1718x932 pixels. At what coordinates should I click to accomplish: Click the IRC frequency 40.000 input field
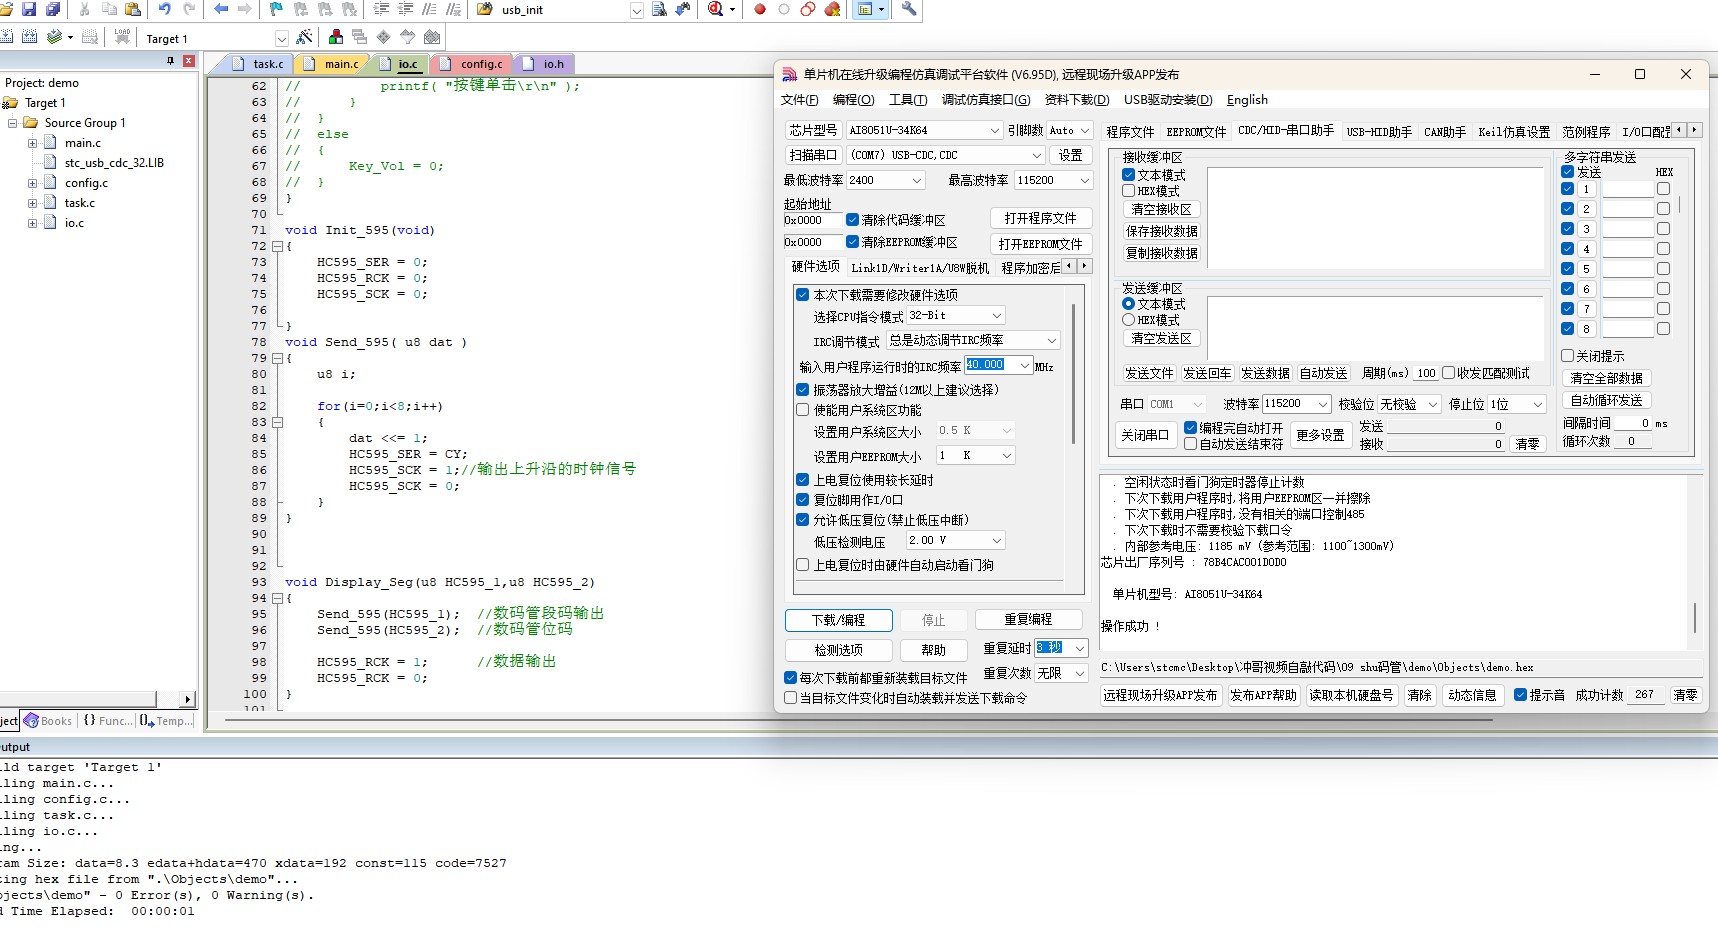tap(991, 366)
